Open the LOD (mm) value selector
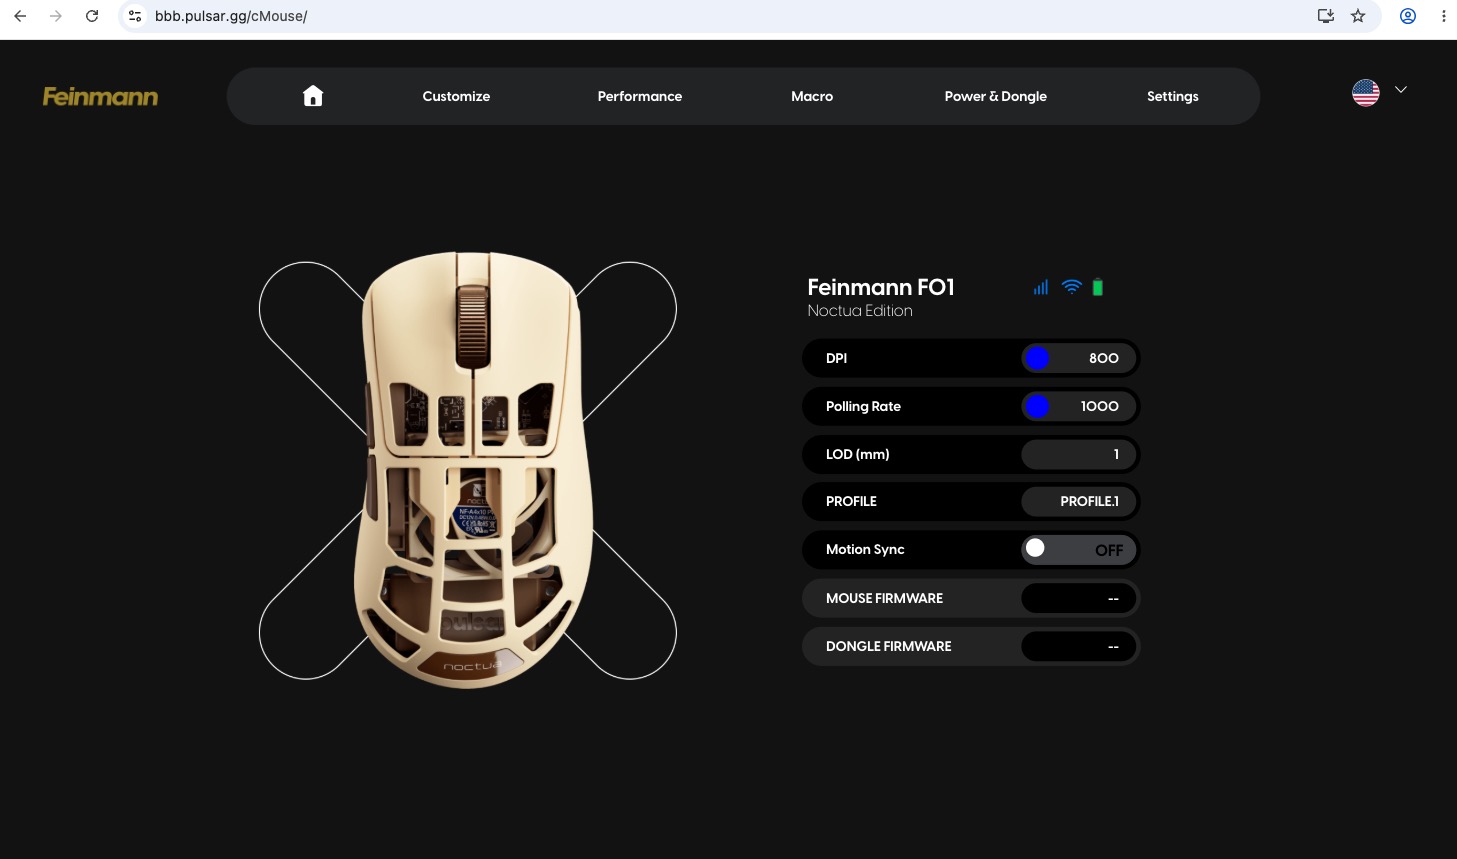1457x859 pixels. [x=1079, y=454]
